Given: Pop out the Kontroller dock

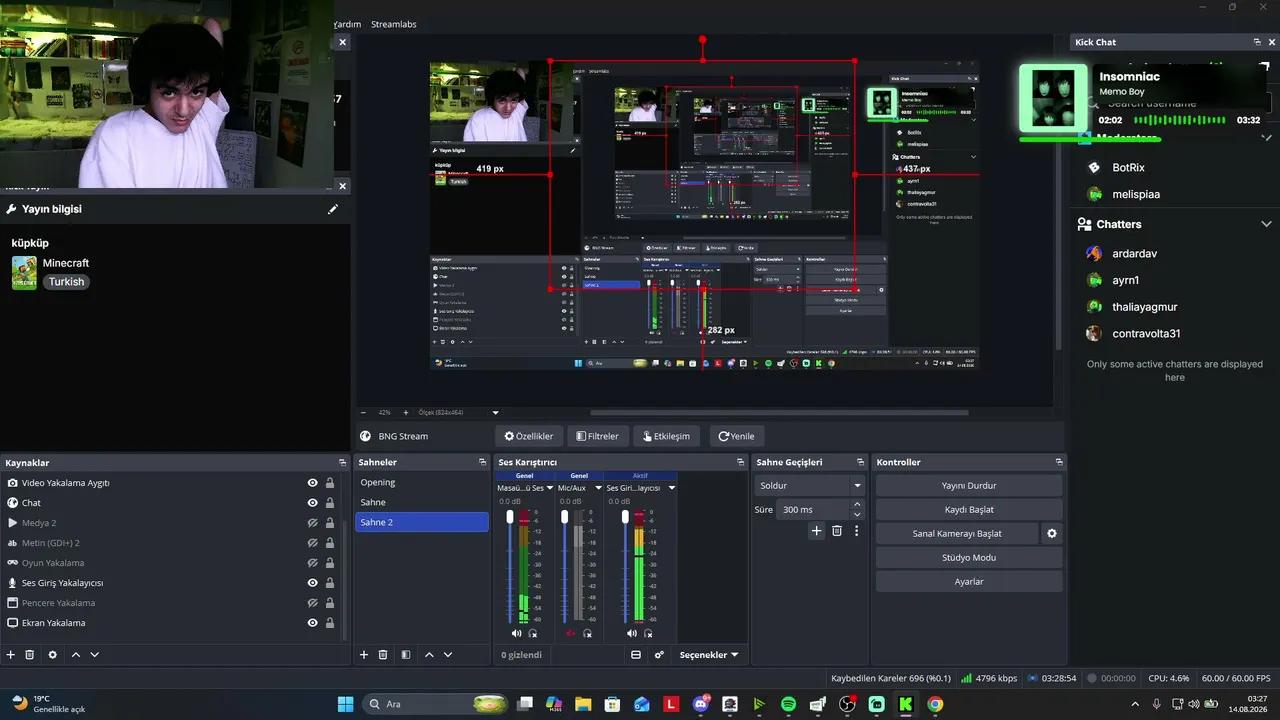Looking at the screenshot, I should click(x=1059, y=462).
